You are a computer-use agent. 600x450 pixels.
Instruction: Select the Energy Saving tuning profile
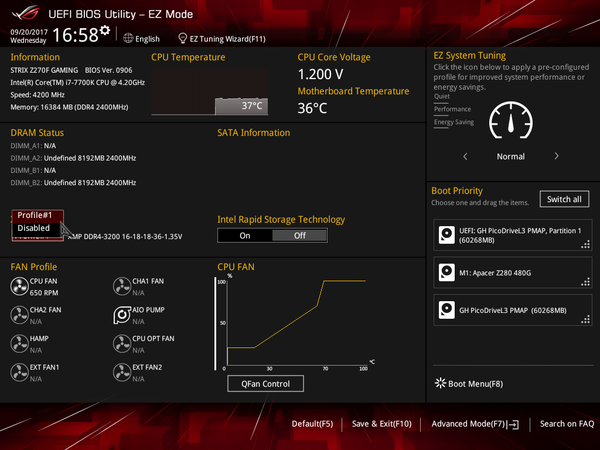(454, 122)
